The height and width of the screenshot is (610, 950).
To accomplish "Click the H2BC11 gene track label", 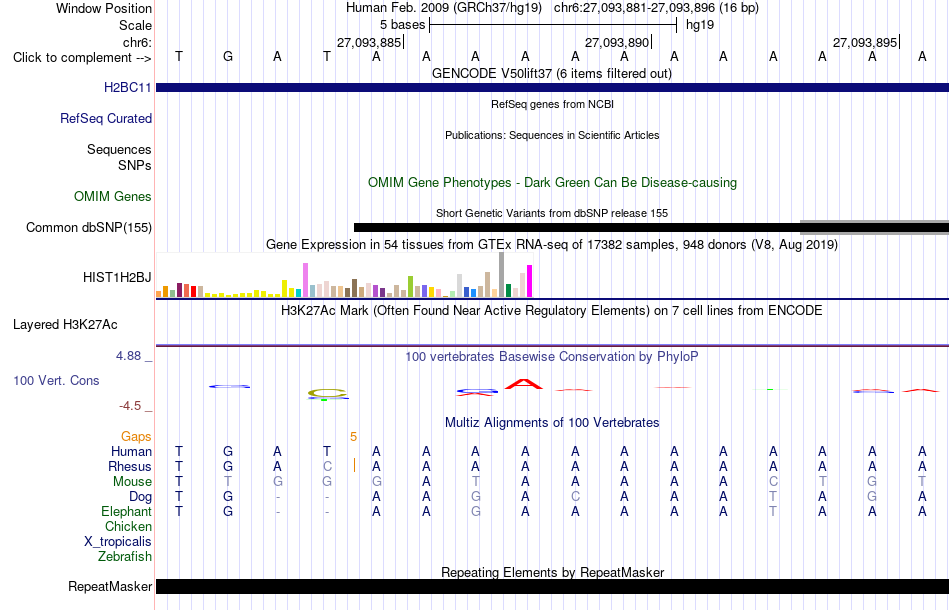I will pos(127,87).
